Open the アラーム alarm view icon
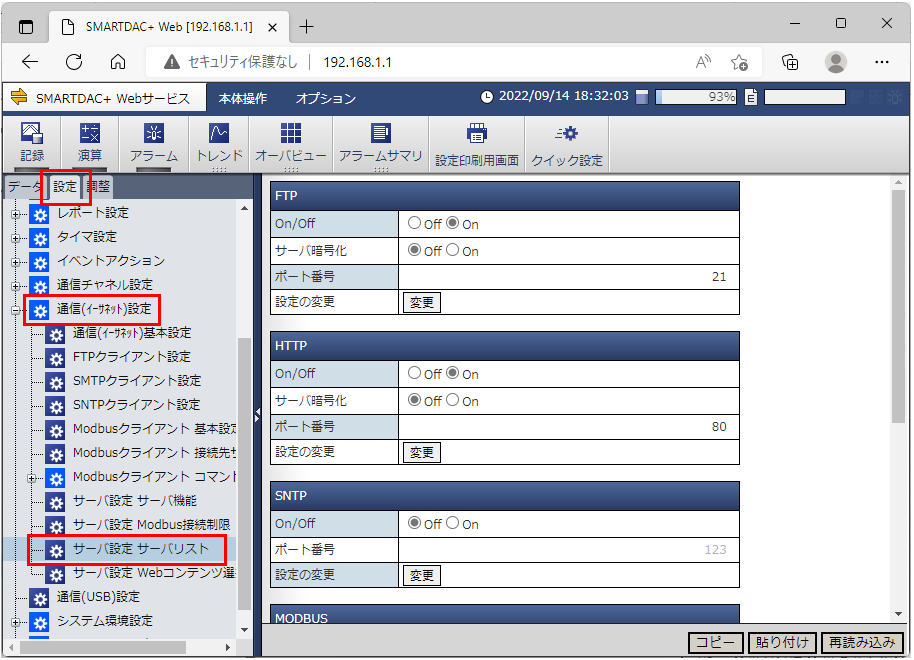The height and width of the screenshot is (660, 914). pos(153,143)
